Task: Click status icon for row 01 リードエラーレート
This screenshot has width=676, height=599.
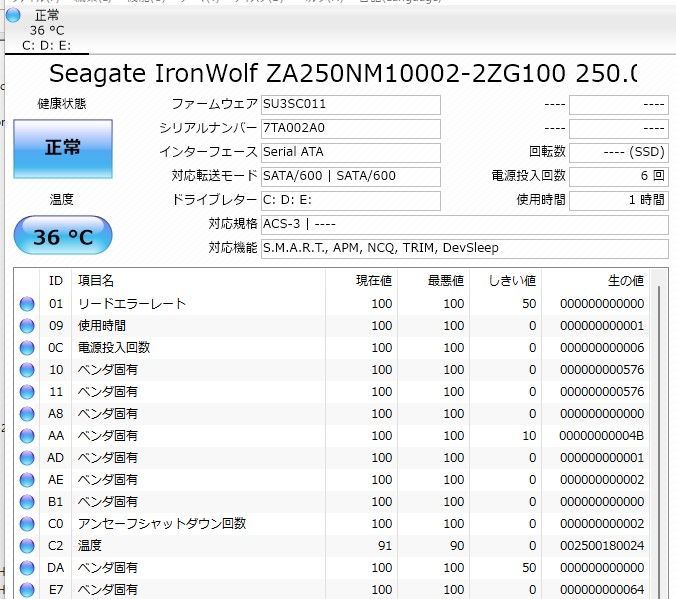Action: [x=27, y=304]
